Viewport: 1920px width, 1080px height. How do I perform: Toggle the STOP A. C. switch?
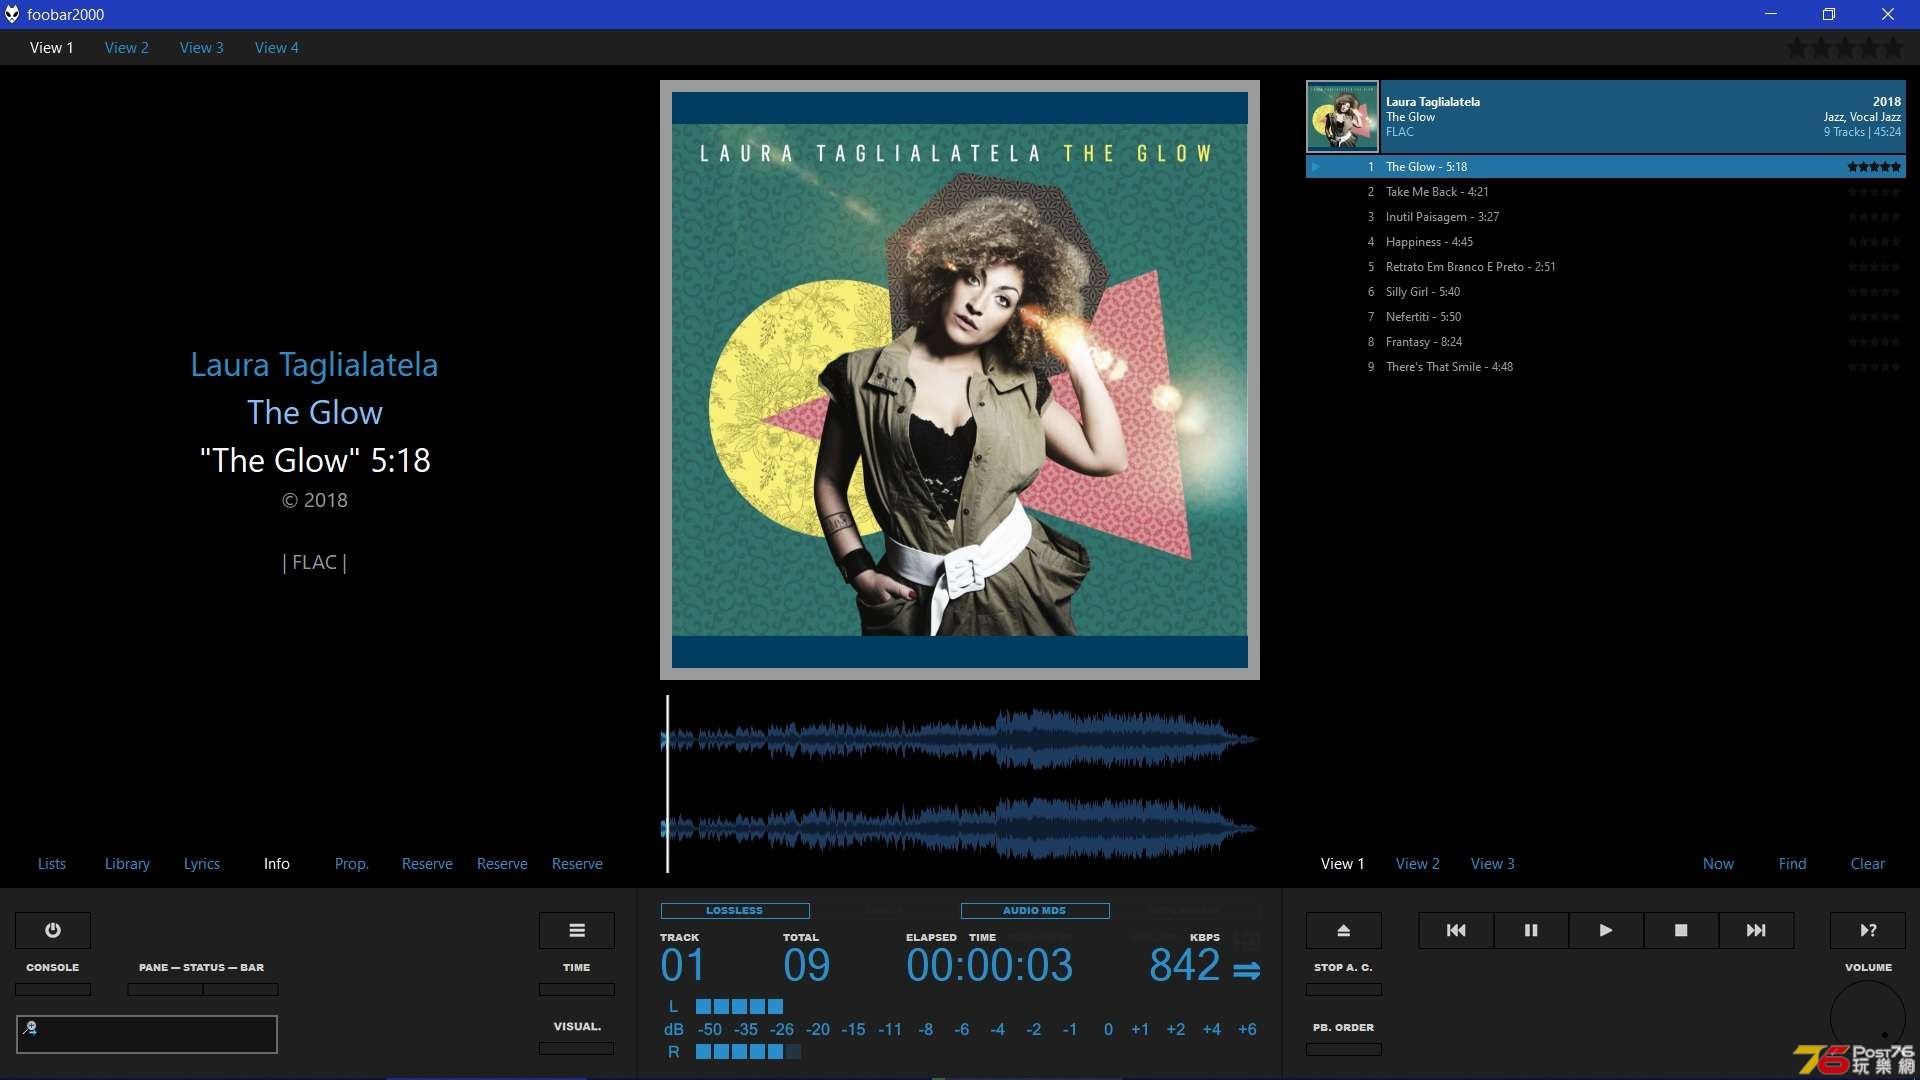(x=1344, y=989)
